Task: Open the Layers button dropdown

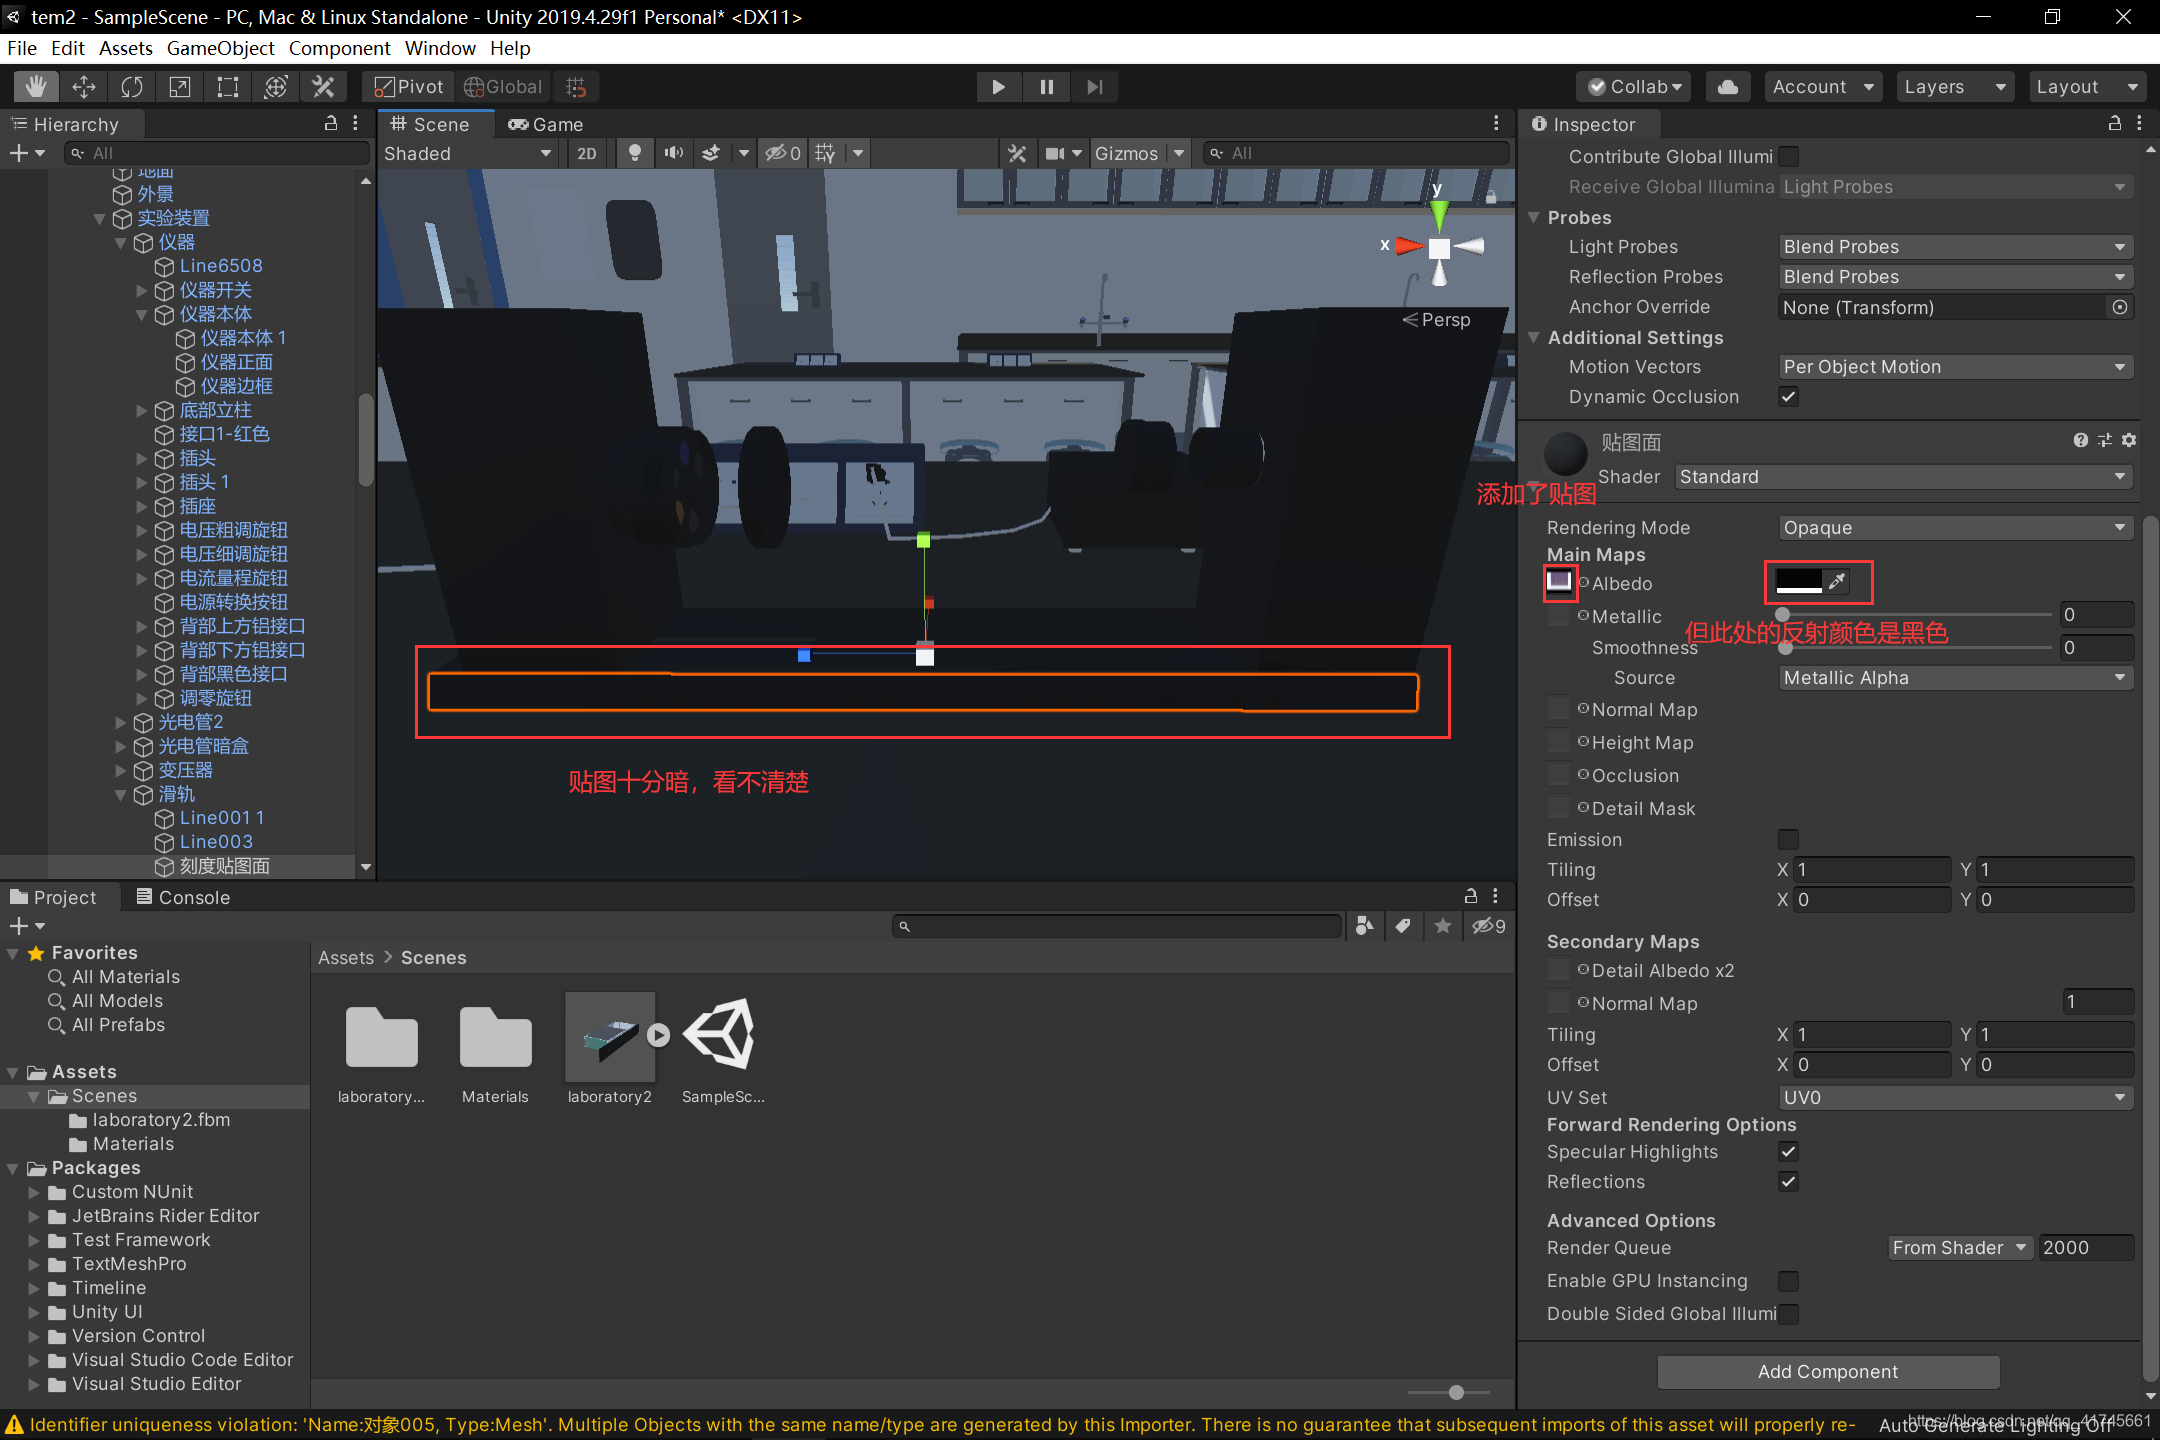Action: 1954,87
